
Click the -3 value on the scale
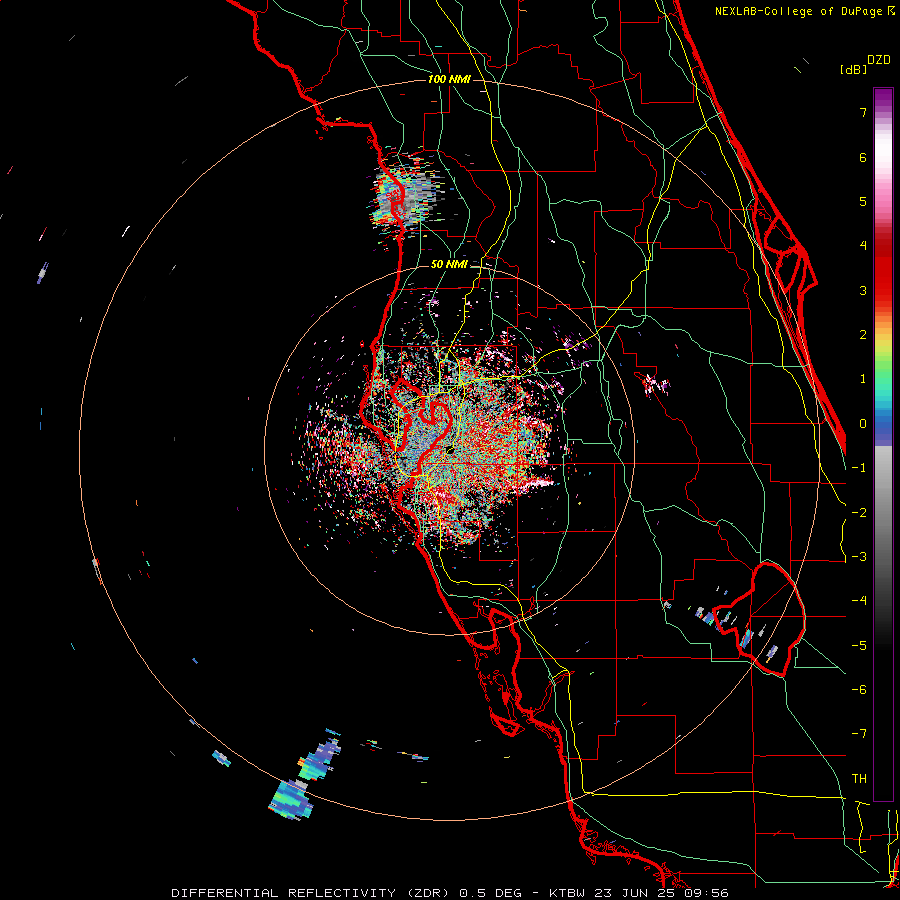click(859, 557)
